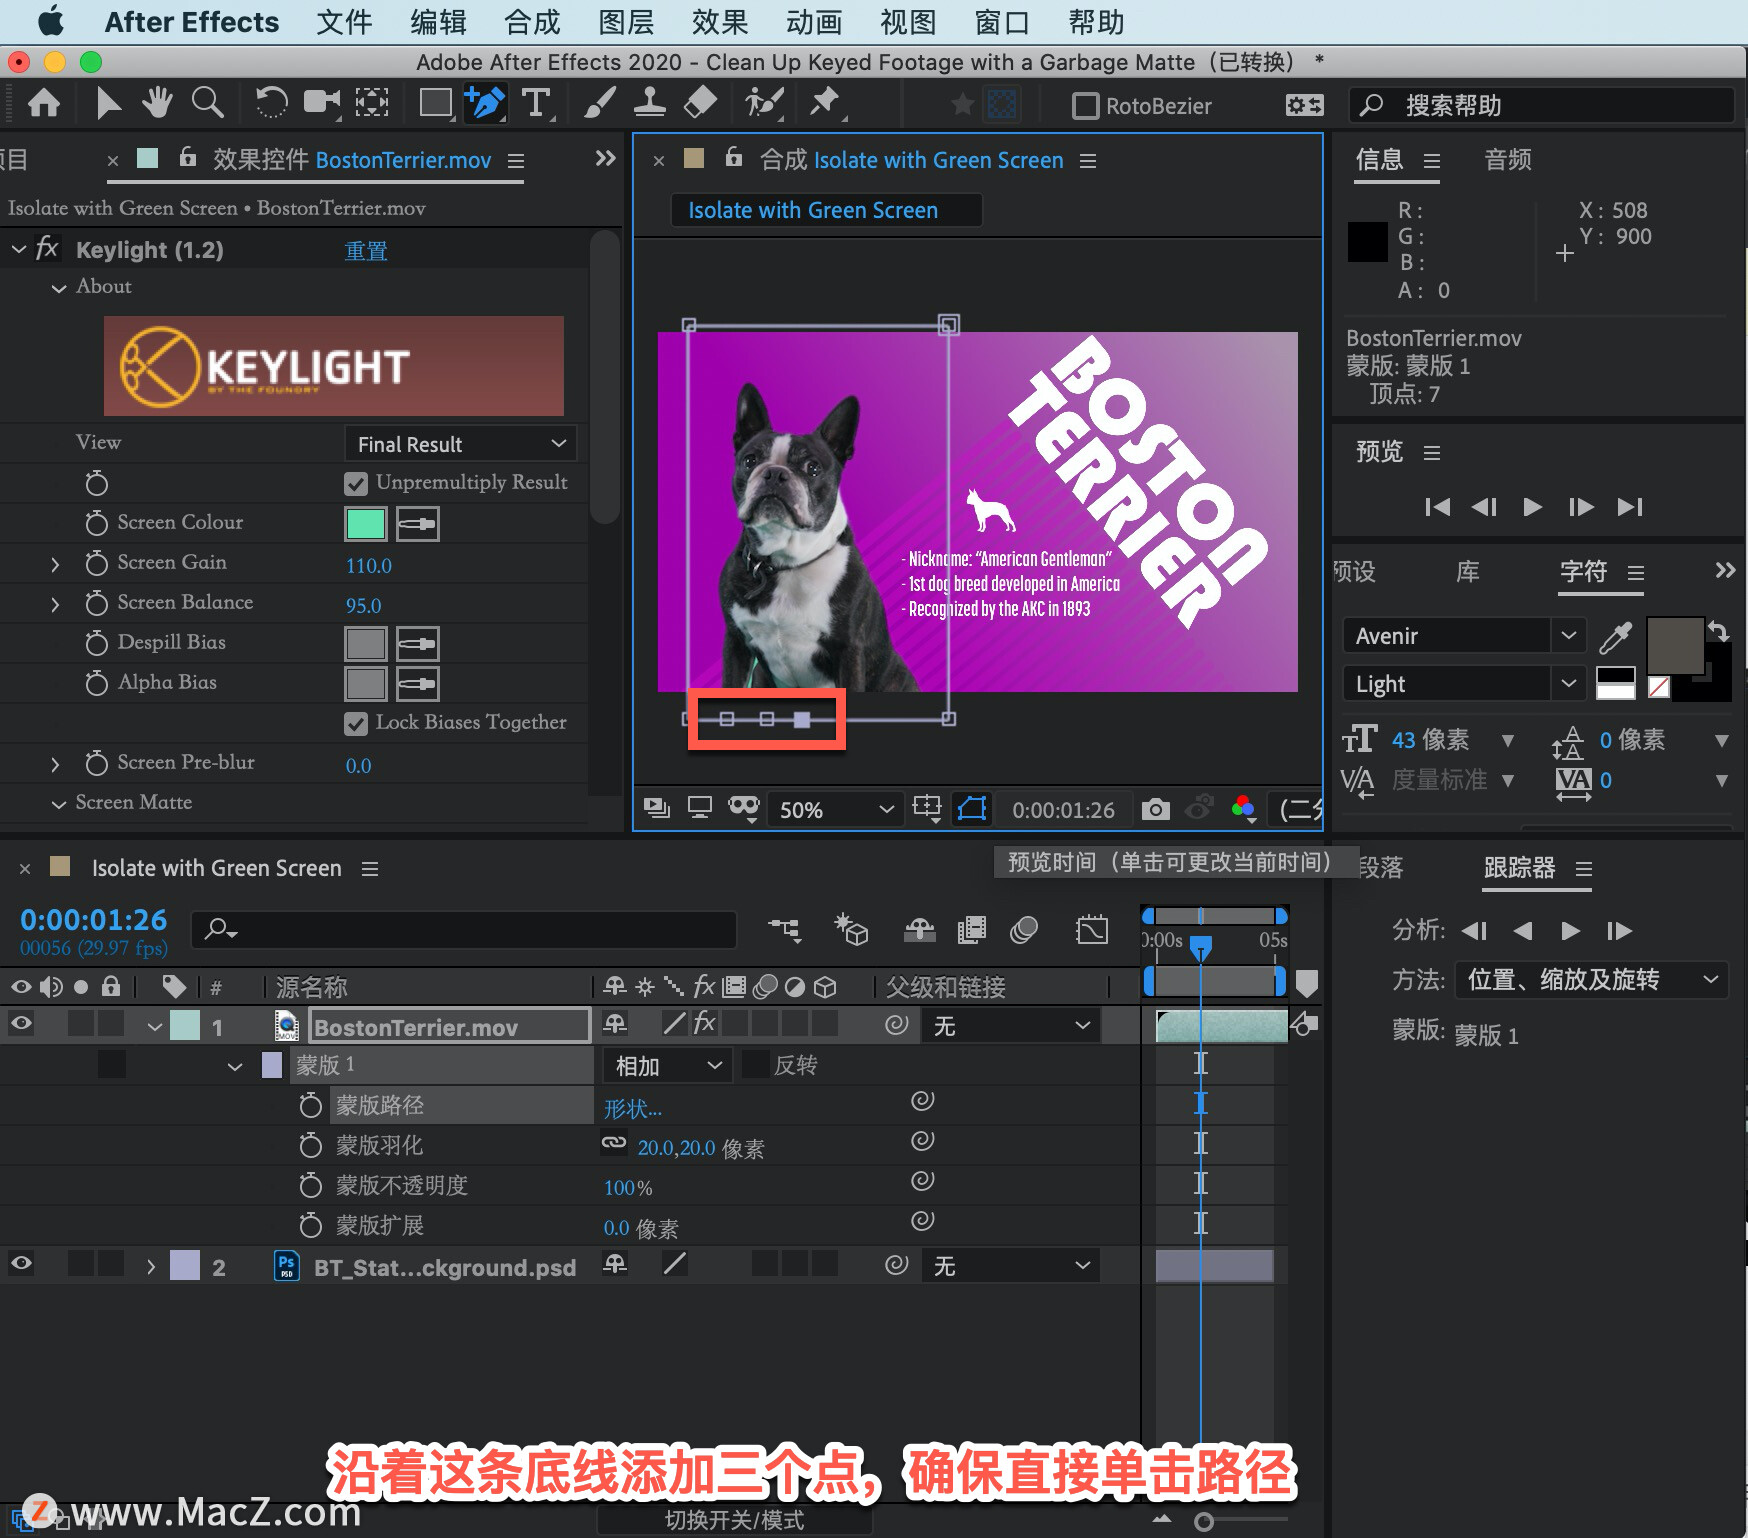The width and height of the screenshot is (1748, 1538).
Task: Select the Roto Brush tool
Action: pyautogui.click(x=764, y=103)
